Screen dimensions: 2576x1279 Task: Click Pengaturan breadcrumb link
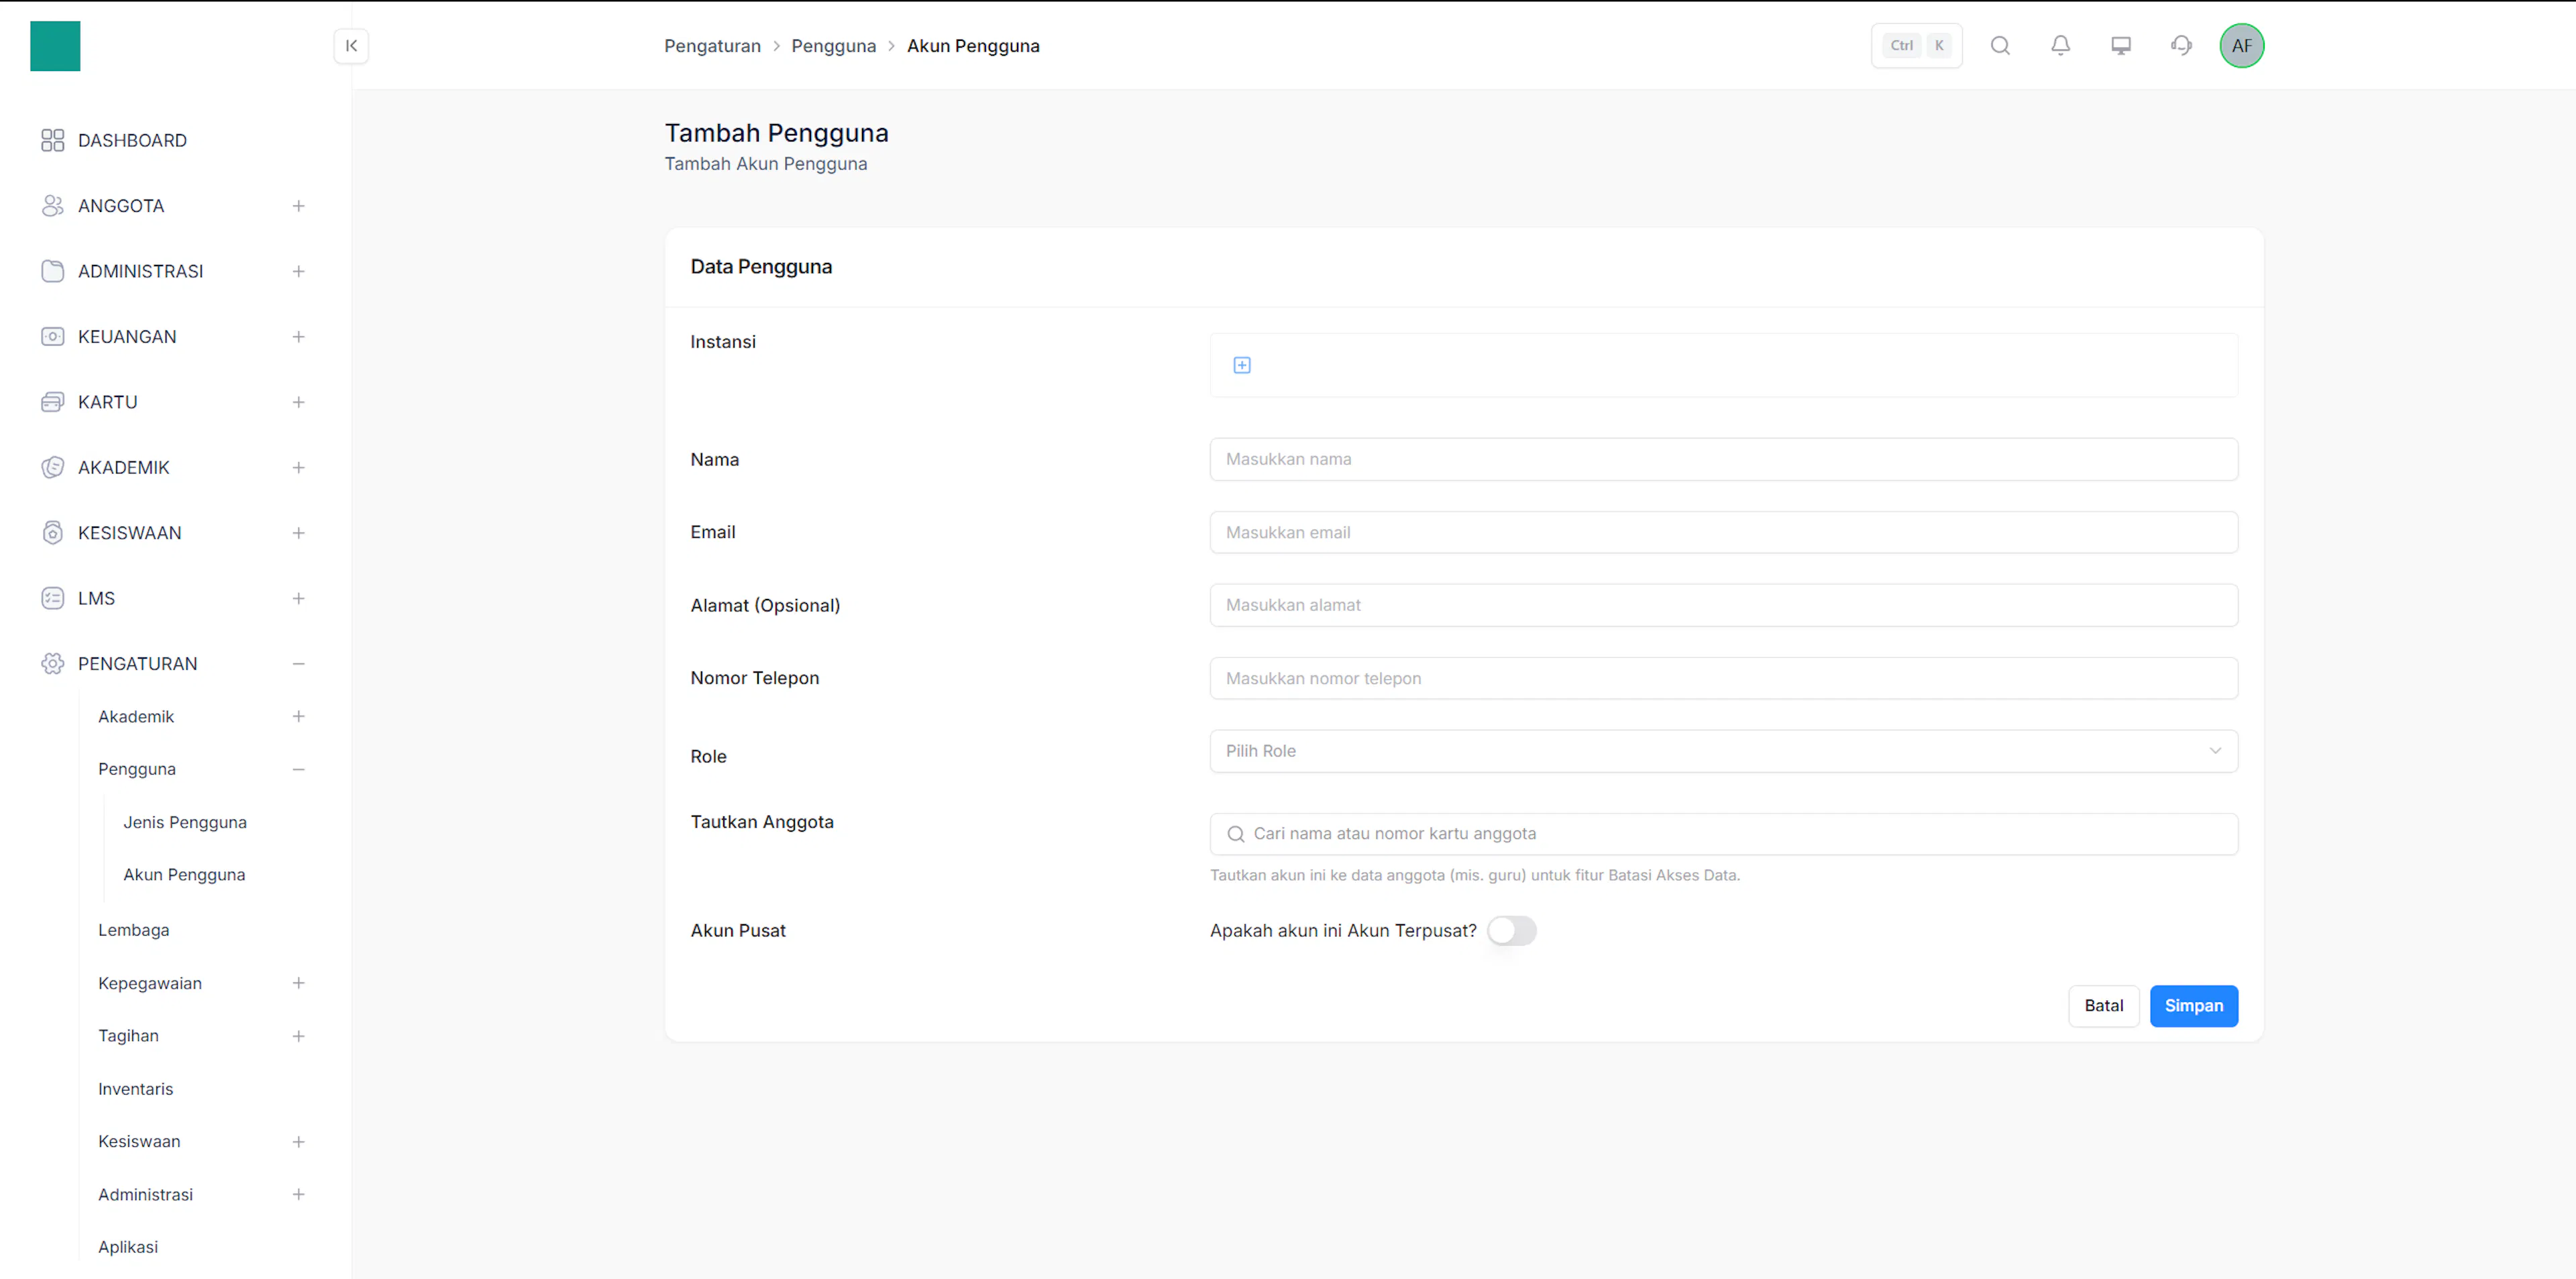[x=712, y=46]
